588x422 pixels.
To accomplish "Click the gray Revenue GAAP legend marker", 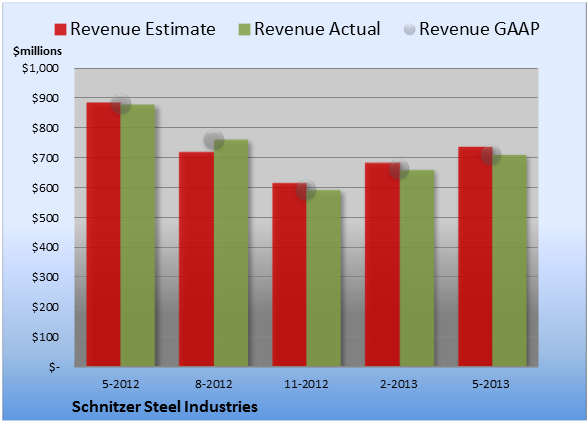I will click(410, 30).
